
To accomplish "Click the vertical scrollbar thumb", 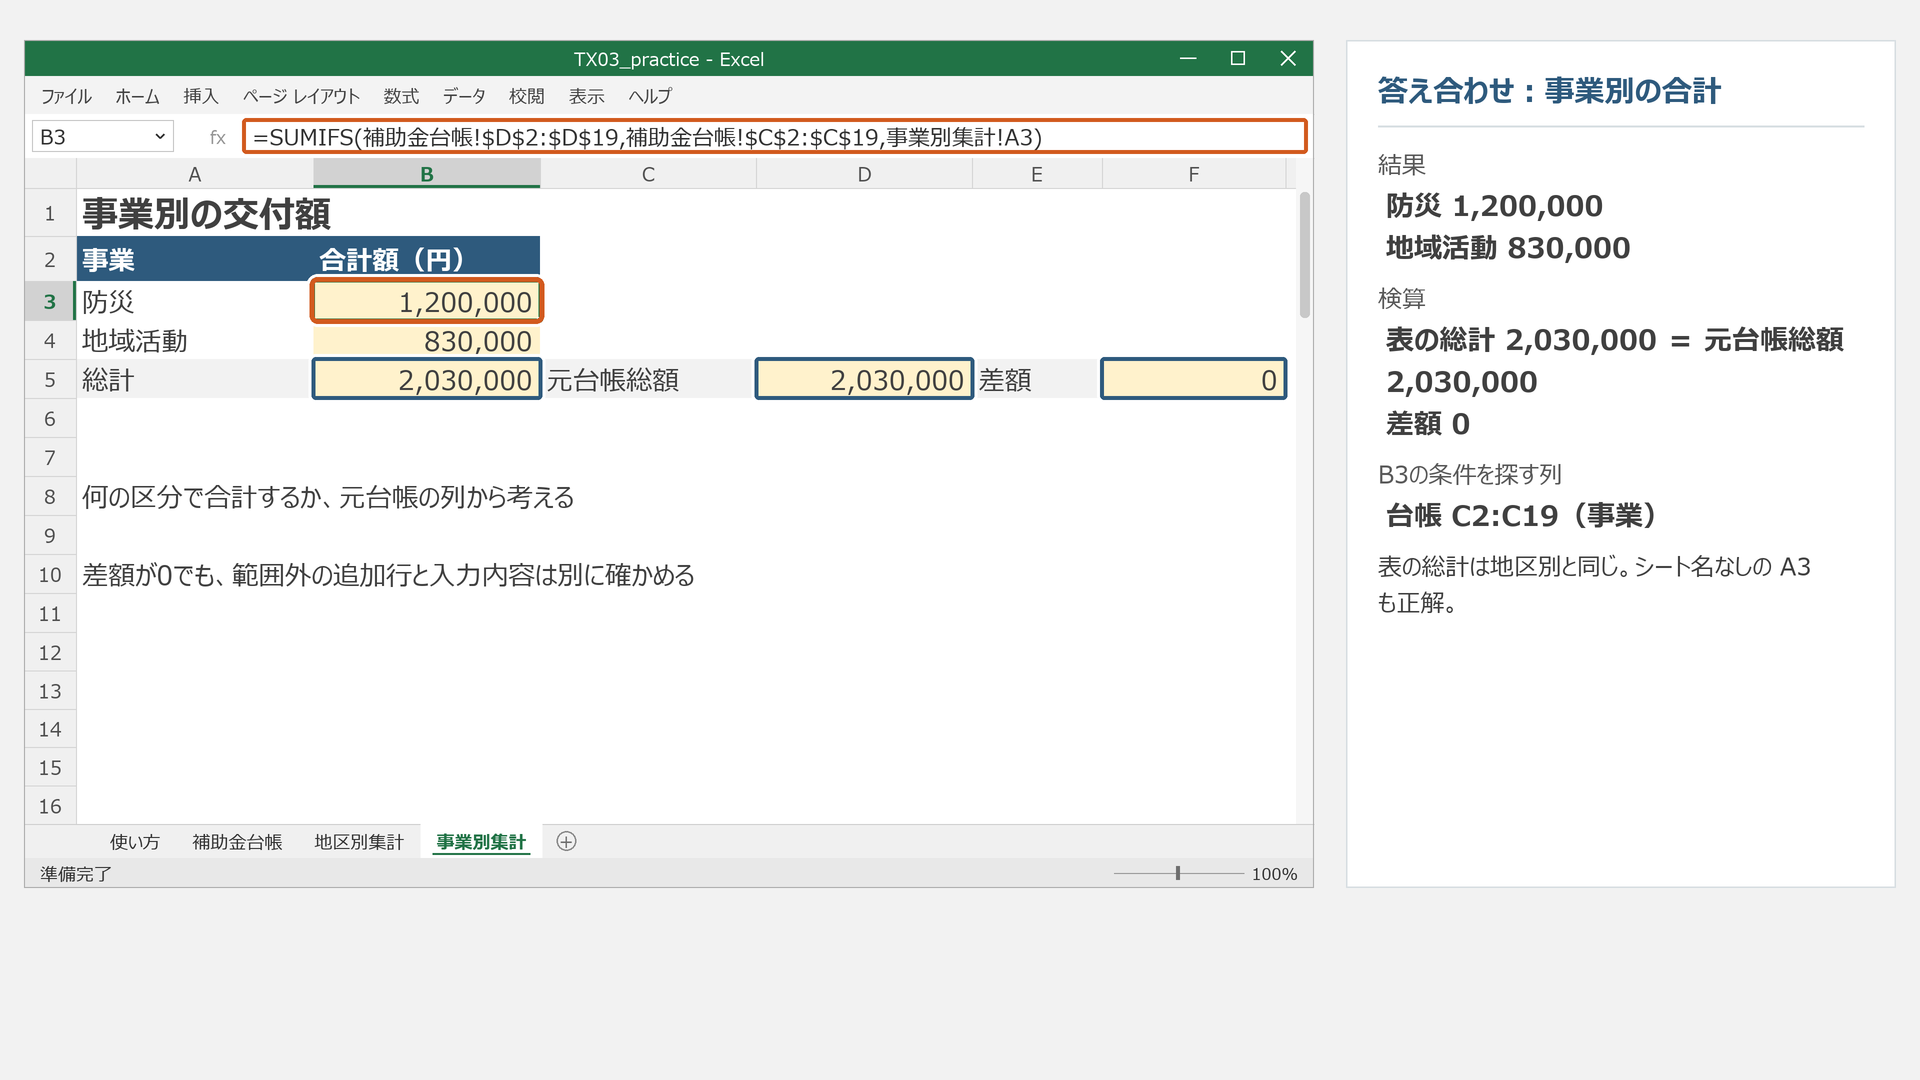I will click(x=1304, y=255).
